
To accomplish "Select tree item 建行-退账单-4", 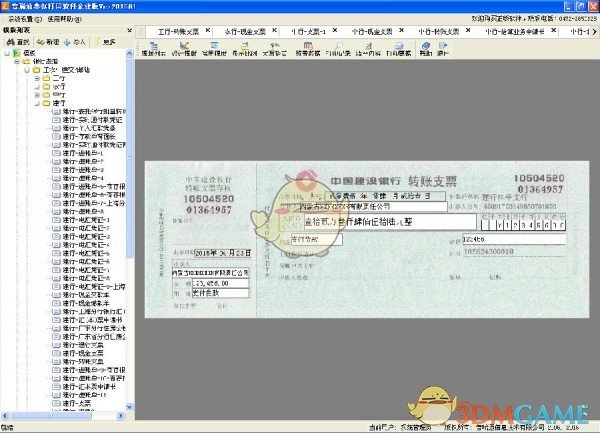I will [x=83, y=178].
